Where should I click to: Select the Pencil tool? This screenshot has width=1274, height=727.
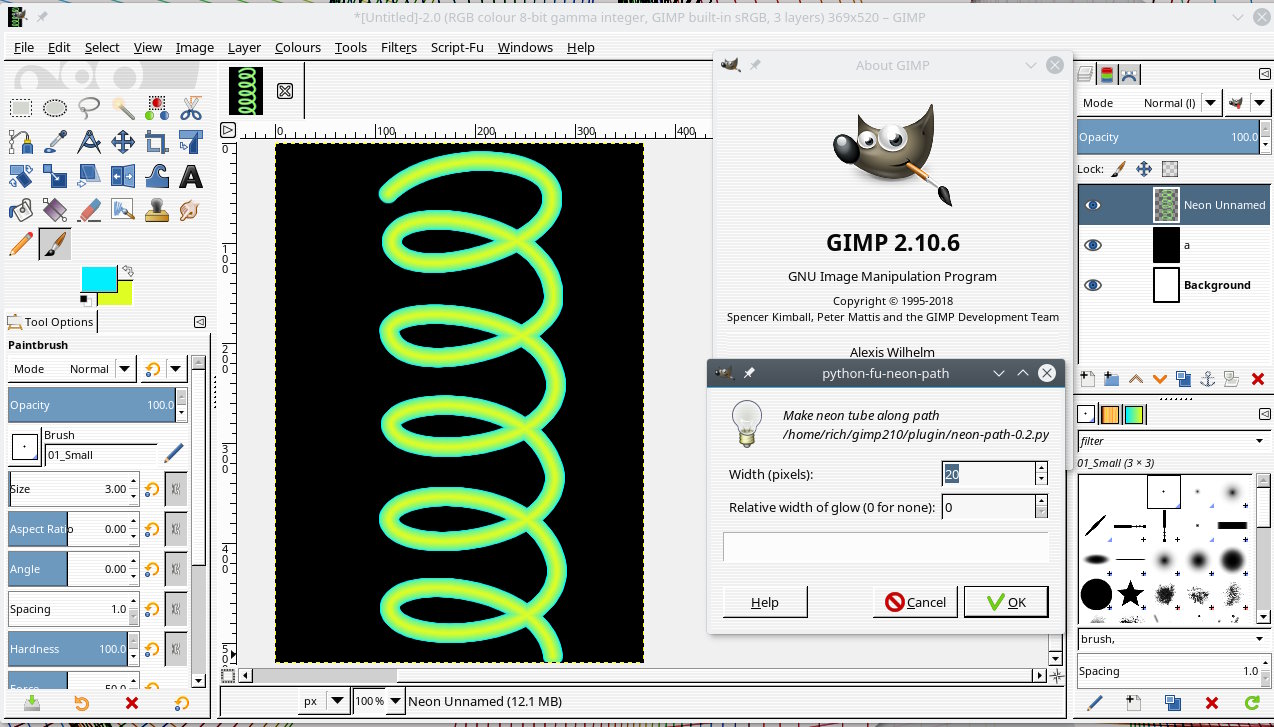click(x=21, y=244)
